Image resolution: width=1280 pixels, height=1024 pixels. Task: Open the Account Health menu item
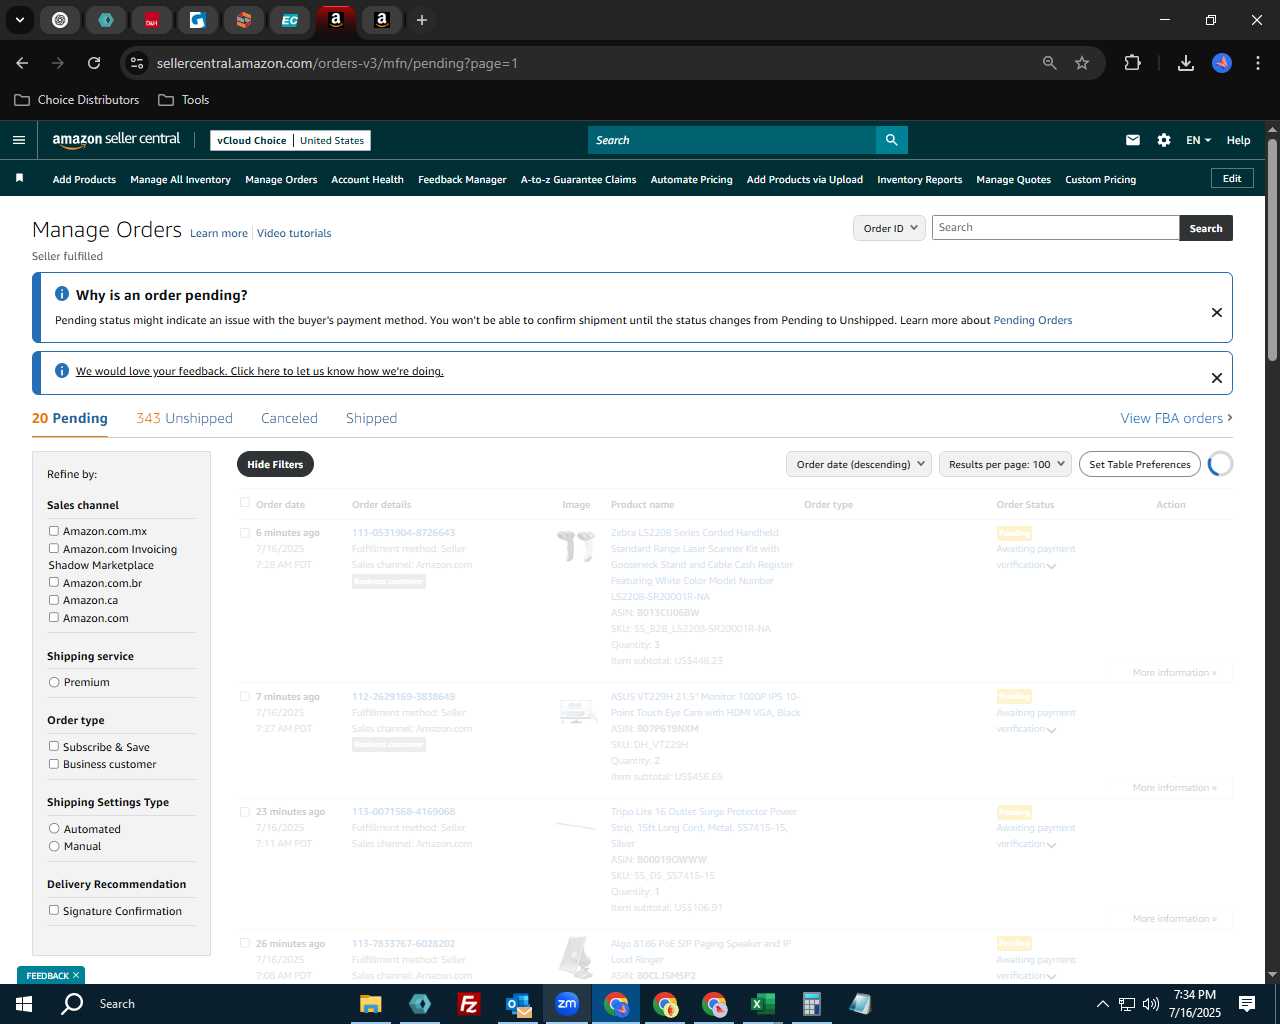(x=367, y=179)
